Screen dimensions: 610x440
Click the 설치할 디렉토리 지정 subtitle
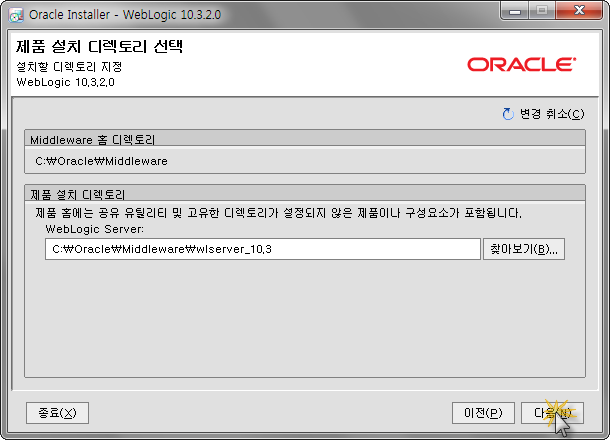[x=69, y=67]
